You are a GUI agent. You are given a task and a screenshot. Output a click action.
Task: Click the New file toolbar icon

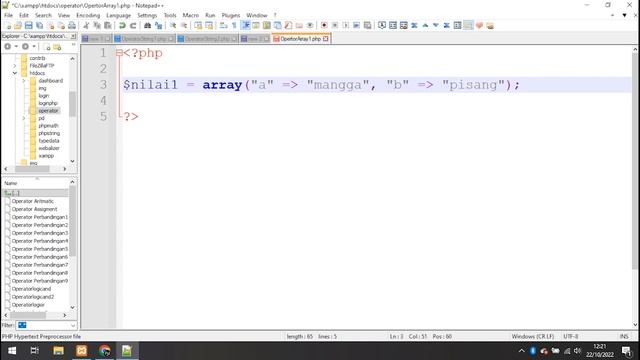tap(7, 25)
